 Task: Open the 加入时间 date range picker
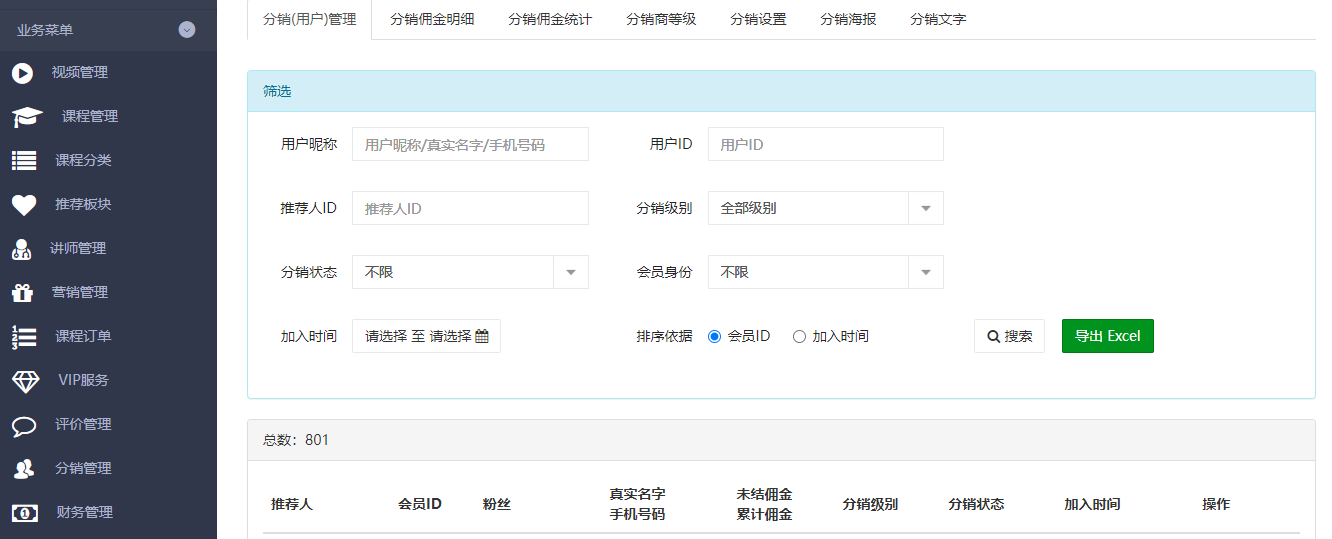point(426,336)
